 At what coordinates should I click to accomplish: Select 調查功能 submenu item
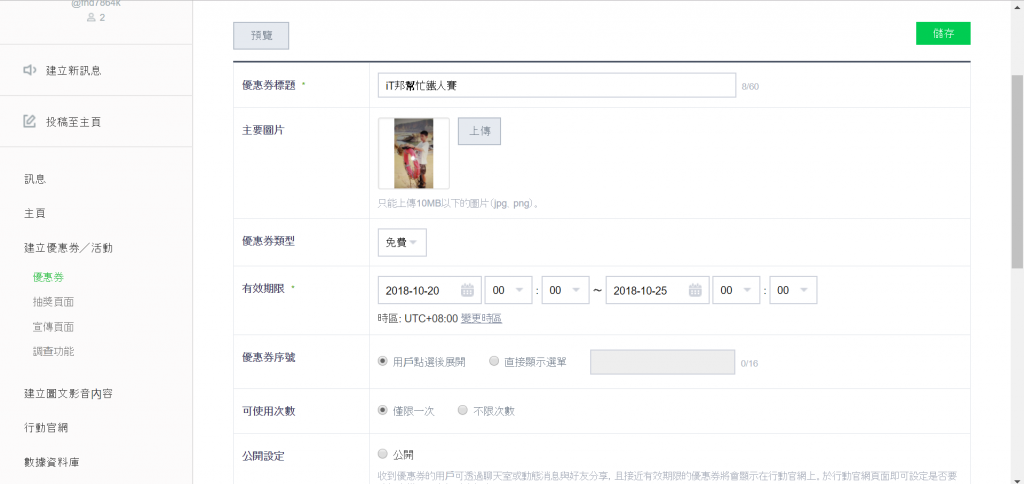tap(53, 351)
